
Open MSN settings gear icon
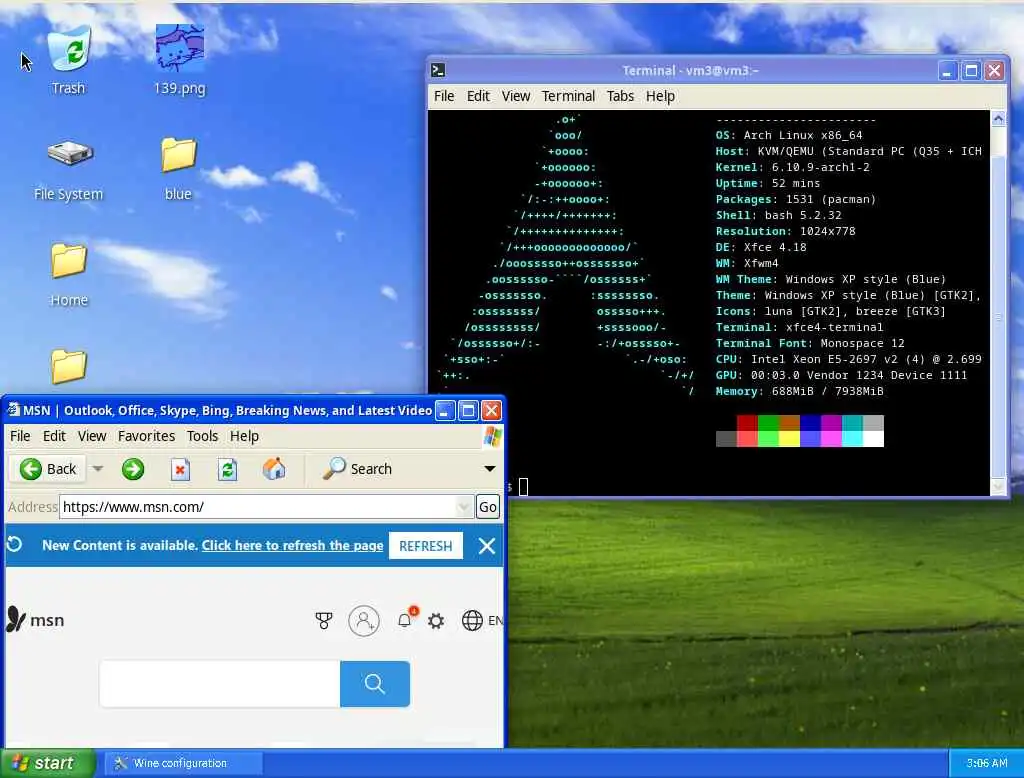click(x=436, y=621)
